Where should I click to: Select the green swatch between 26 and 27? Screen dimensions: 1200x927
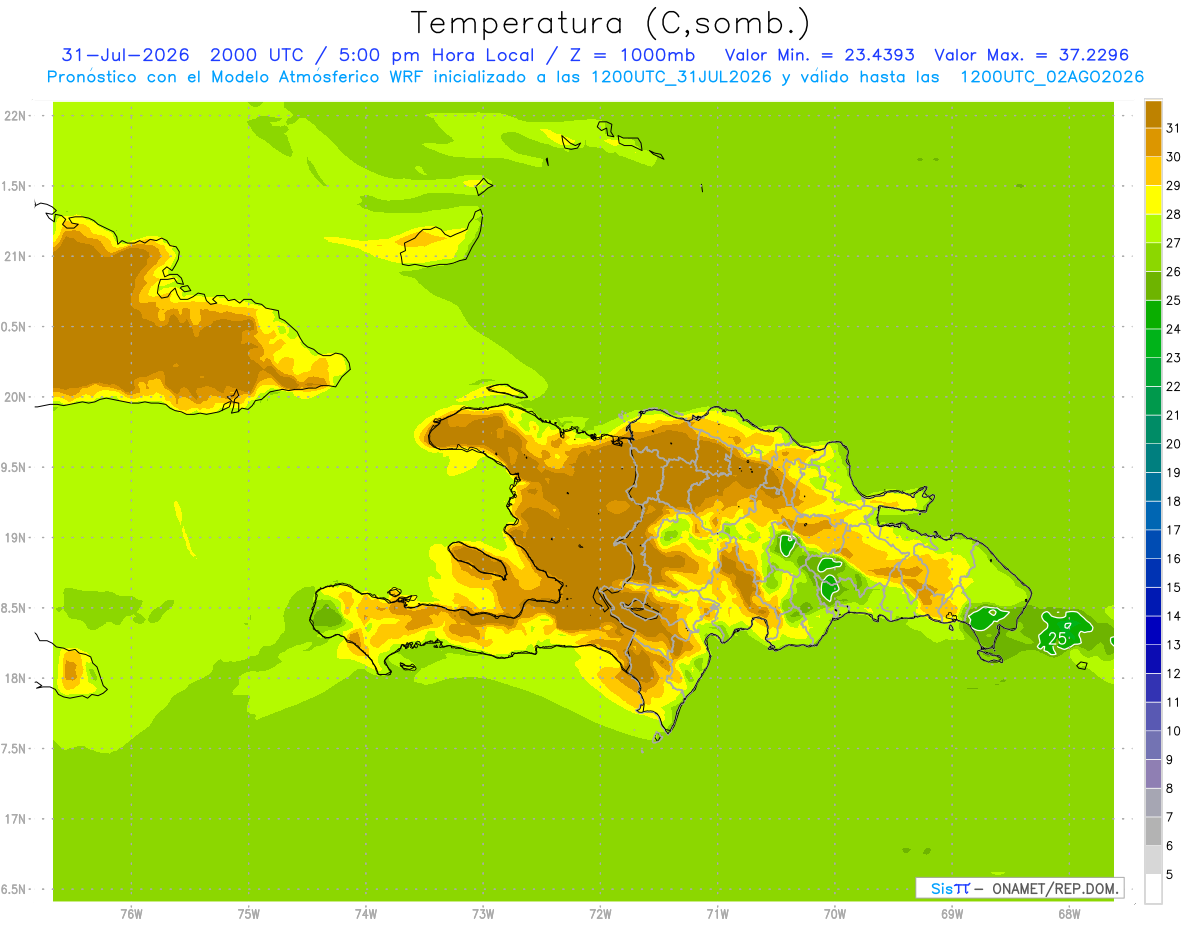(1153, 257)
